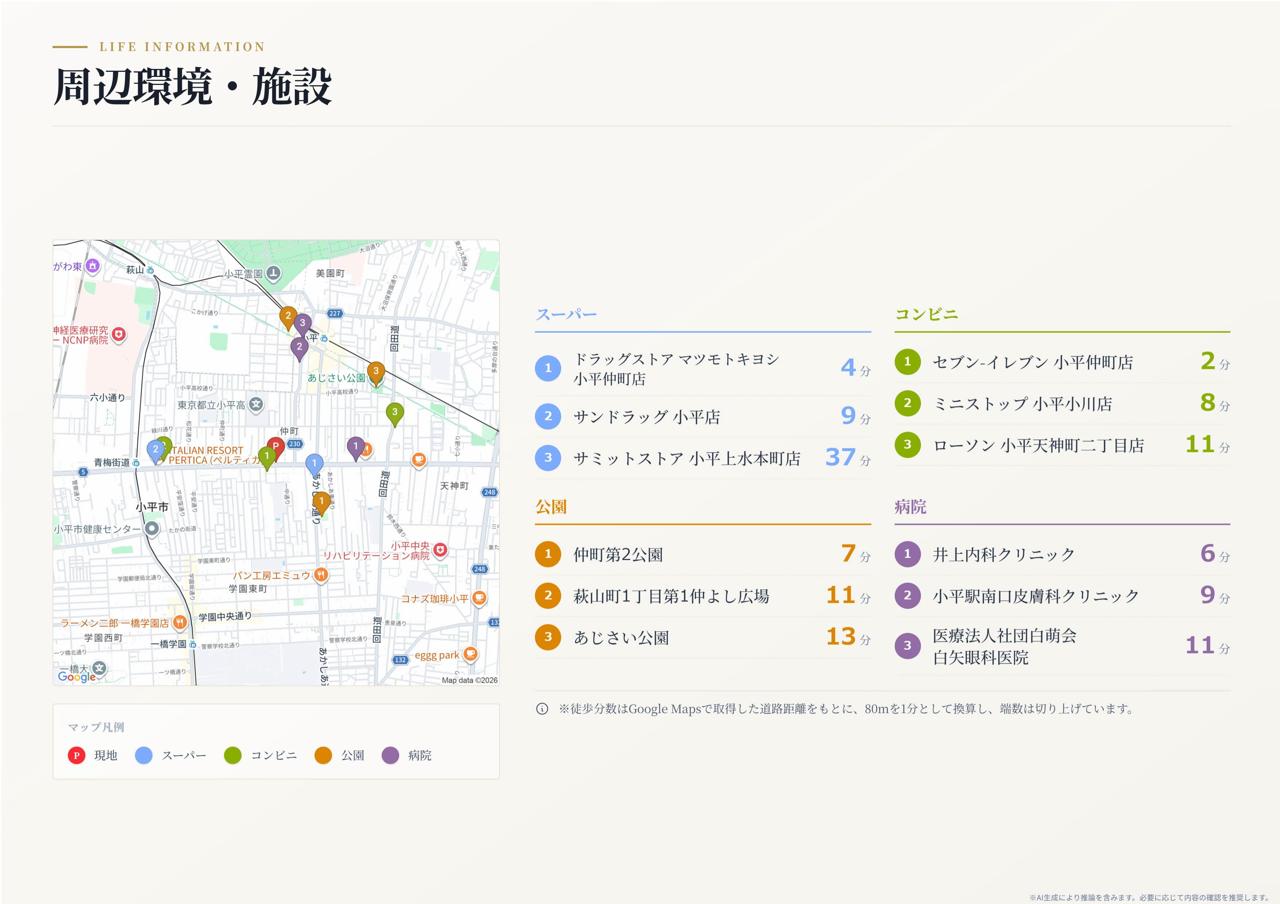Click the number 1 badge beside ドラッグストア マツモトキヨシ
The width and height of the screenshot is (1280, 904).
(x=548, y=368)
